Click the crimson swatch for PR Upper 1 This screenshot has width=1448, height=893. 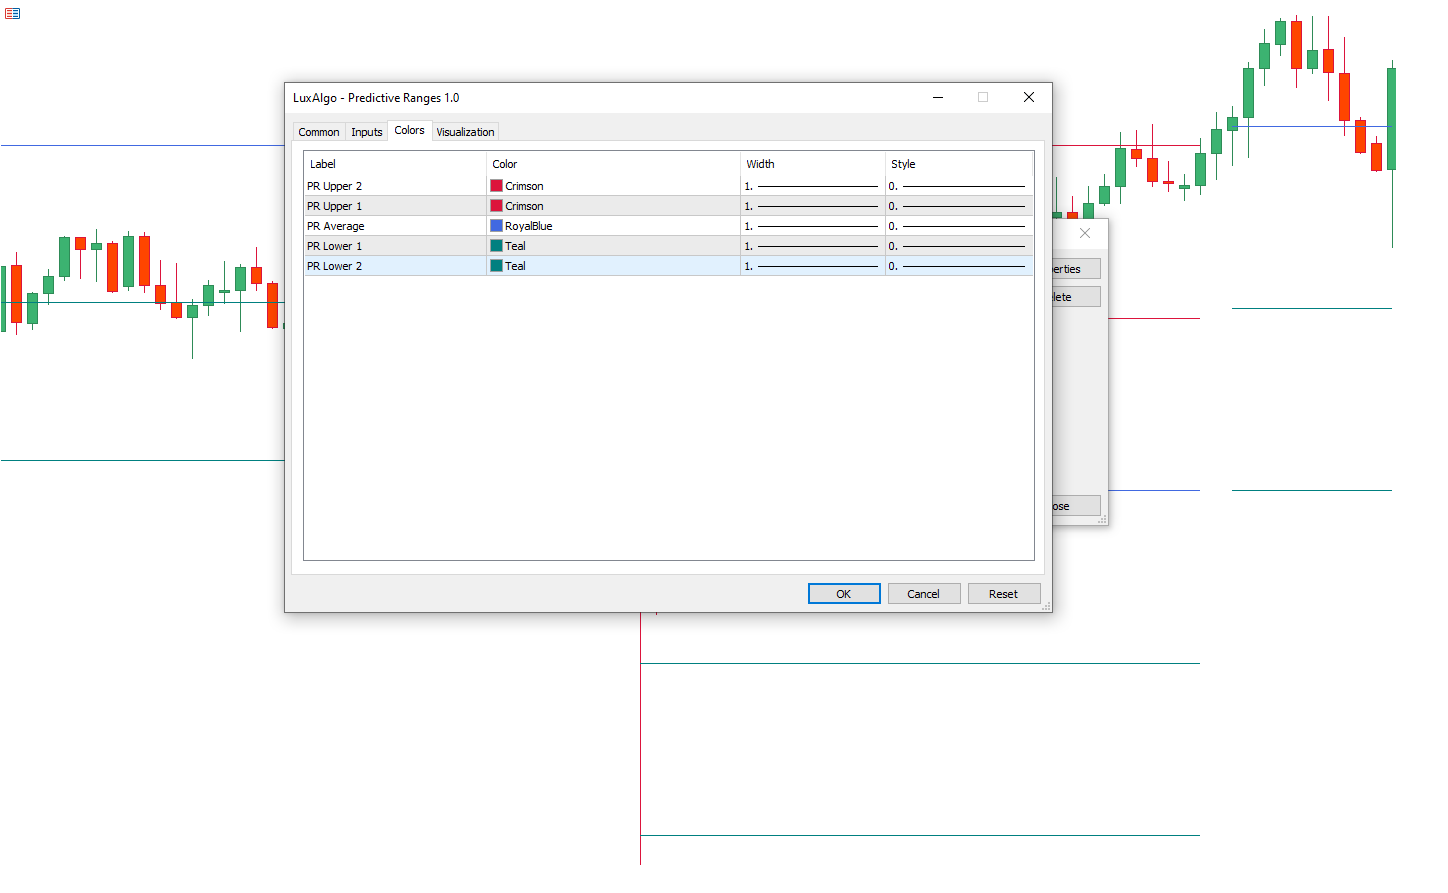pos(496,206)
